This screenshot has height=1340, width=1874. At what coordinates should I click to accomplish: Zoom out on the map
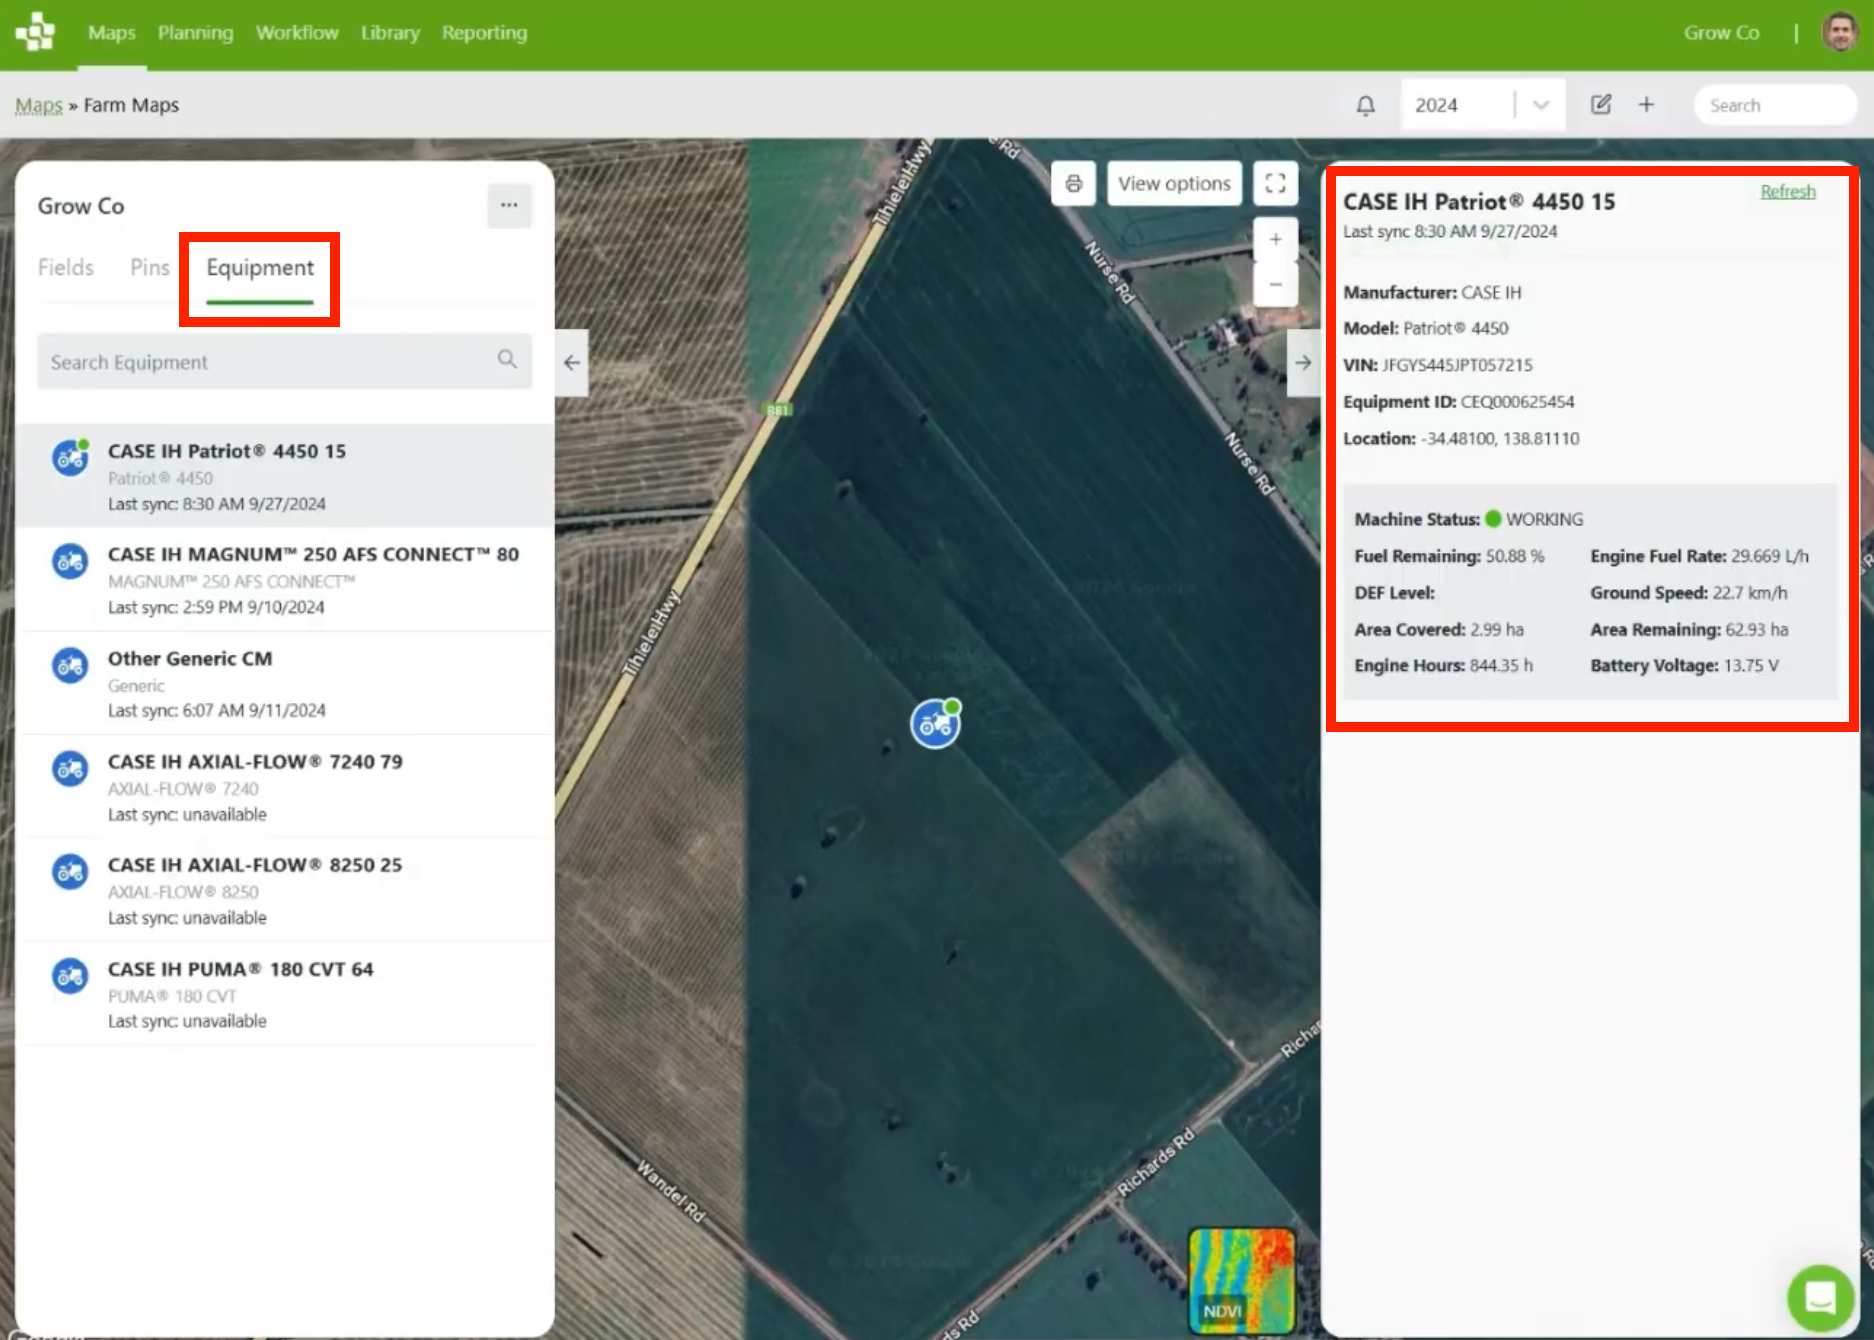click(x=1275, y=284)
